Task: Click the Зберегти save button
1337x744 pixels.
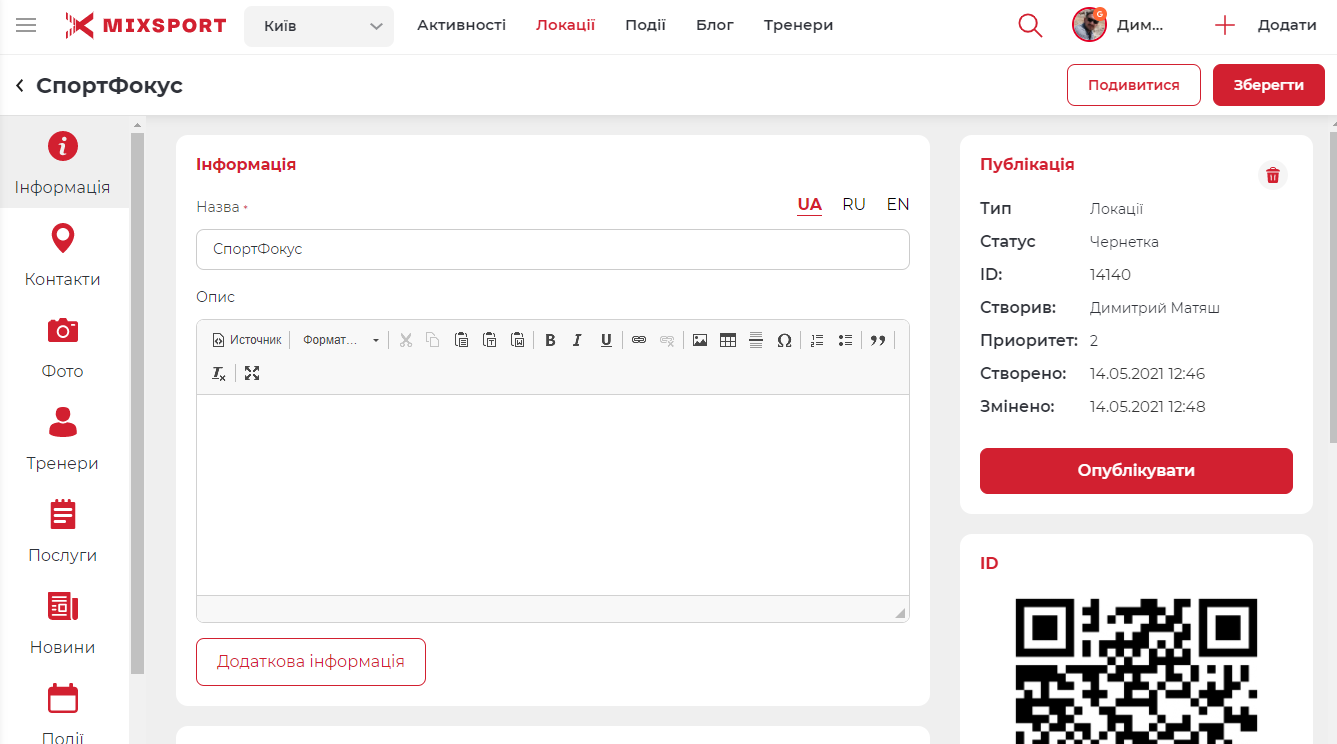Action: [1268, 85]
